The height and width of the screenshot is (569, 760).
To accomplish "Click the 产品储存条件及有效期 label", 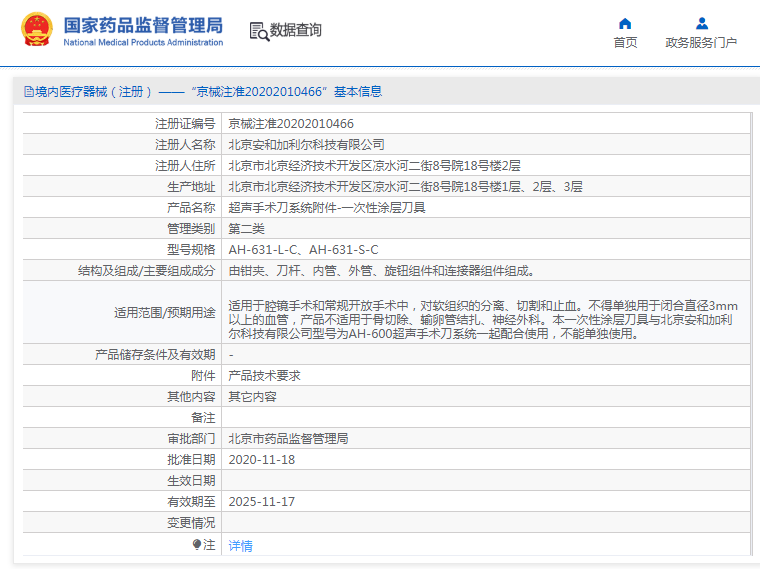I will click(x=155, y=355).
